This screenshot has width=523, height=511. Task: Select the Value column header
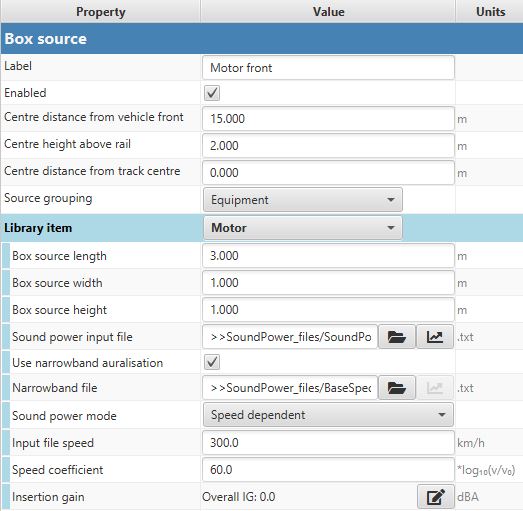(328, 12)
